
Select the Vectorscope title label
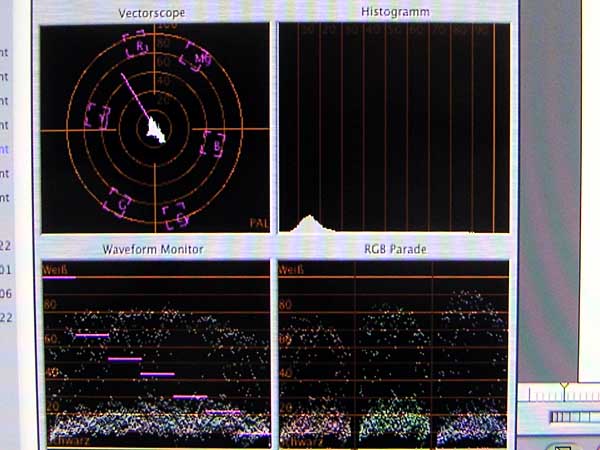click(154, 12)
